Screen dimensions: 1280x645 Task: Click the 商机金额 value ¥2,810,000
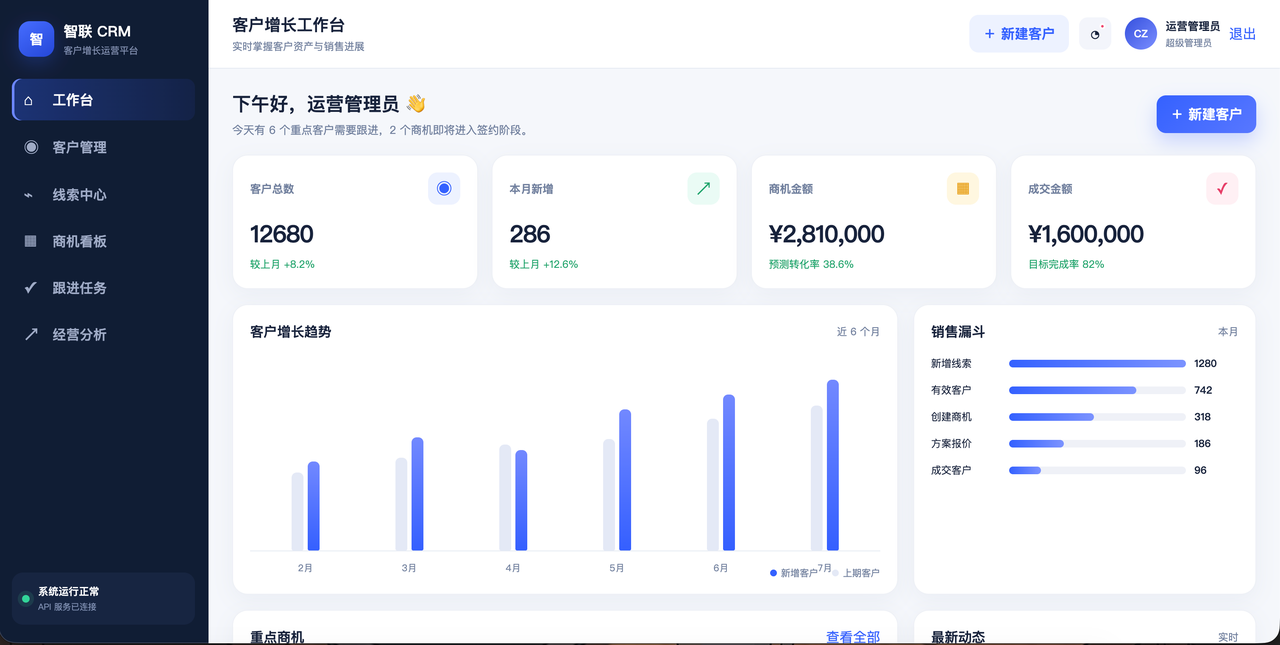[827, 234]
